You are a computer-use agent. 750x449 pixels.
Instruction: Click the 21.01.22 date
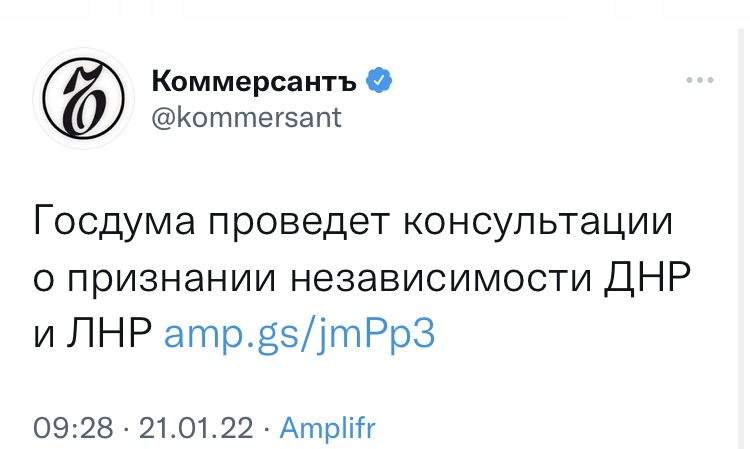click(x=196, y=427)
